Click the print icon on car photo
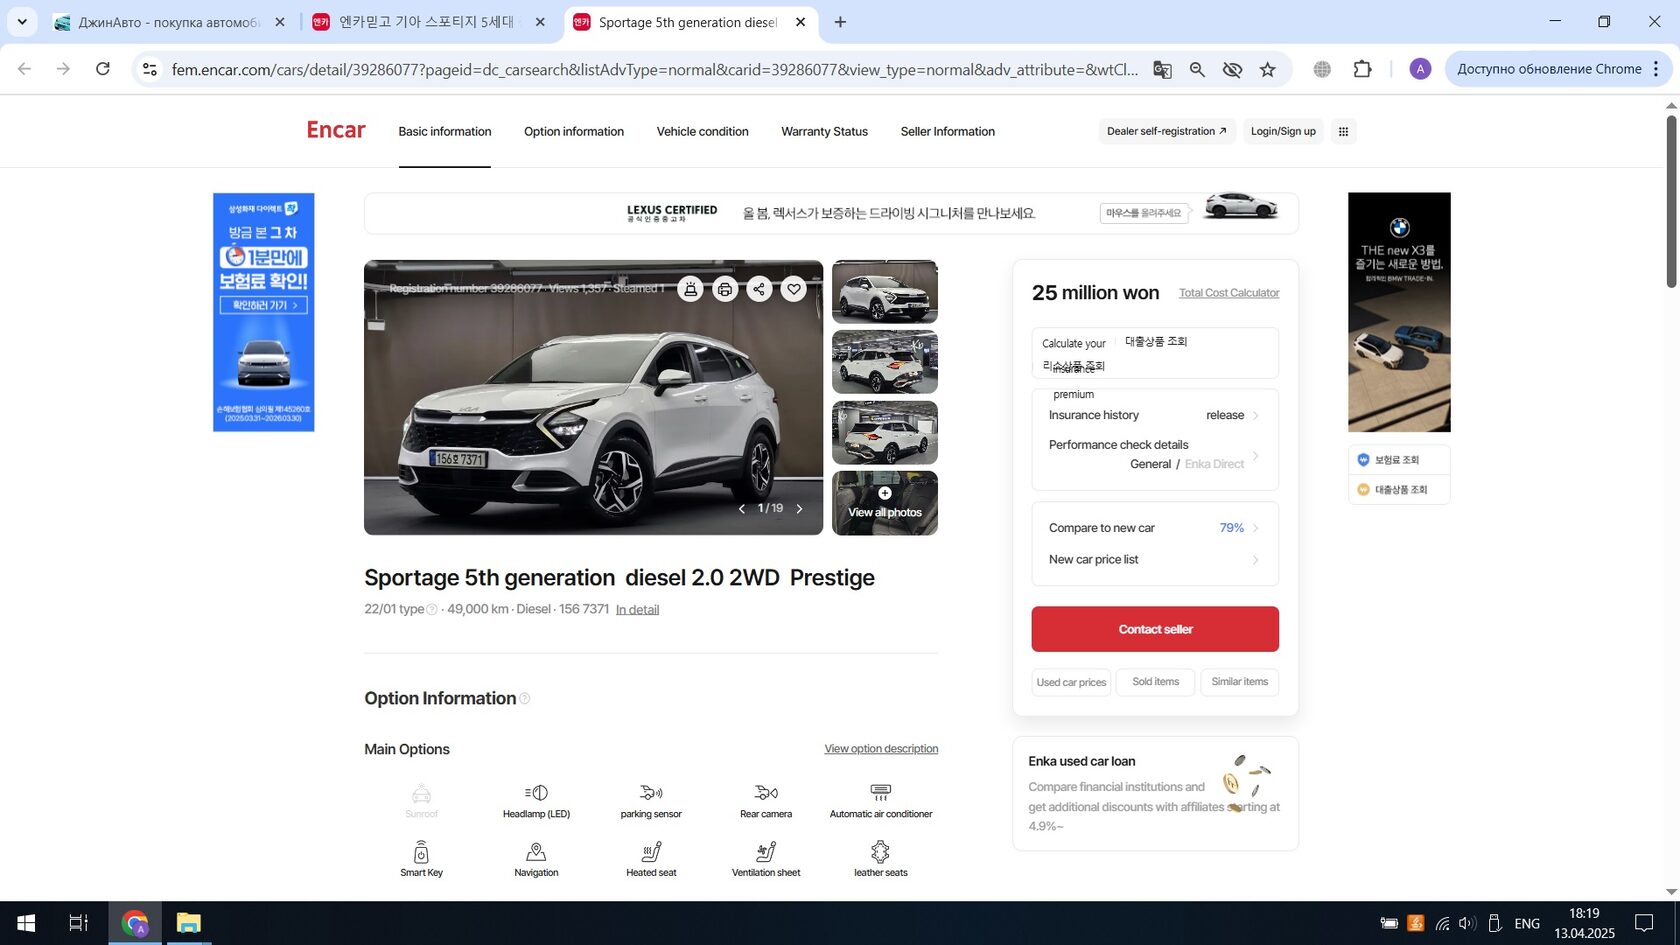This screenshot has height=945, width=1680. pyautogui.click(x=725, y=289)
